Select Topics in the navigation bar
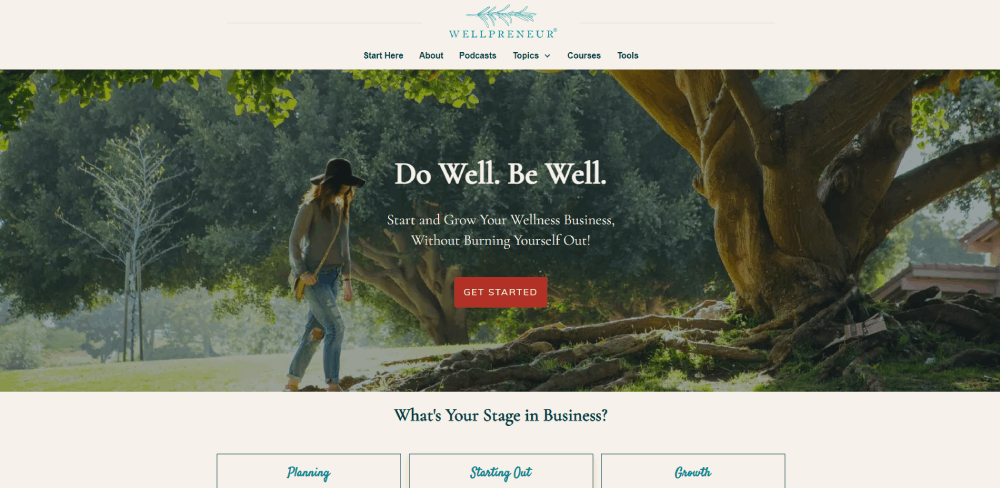 point(526,55)
